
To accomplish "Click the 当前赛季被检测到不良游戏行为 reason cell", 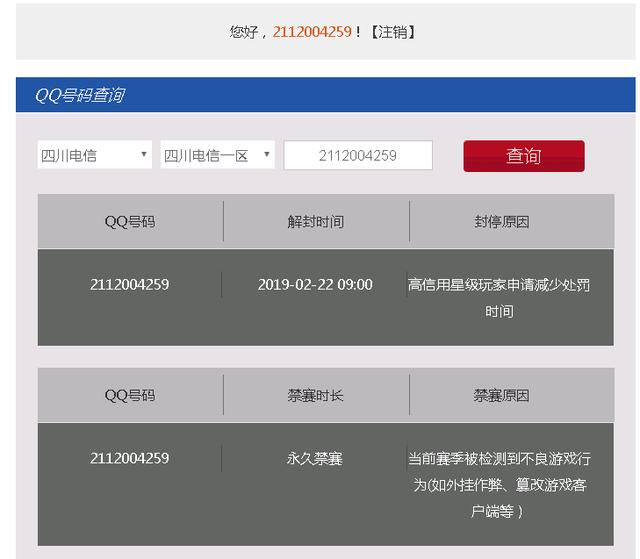I will point(499,485).
